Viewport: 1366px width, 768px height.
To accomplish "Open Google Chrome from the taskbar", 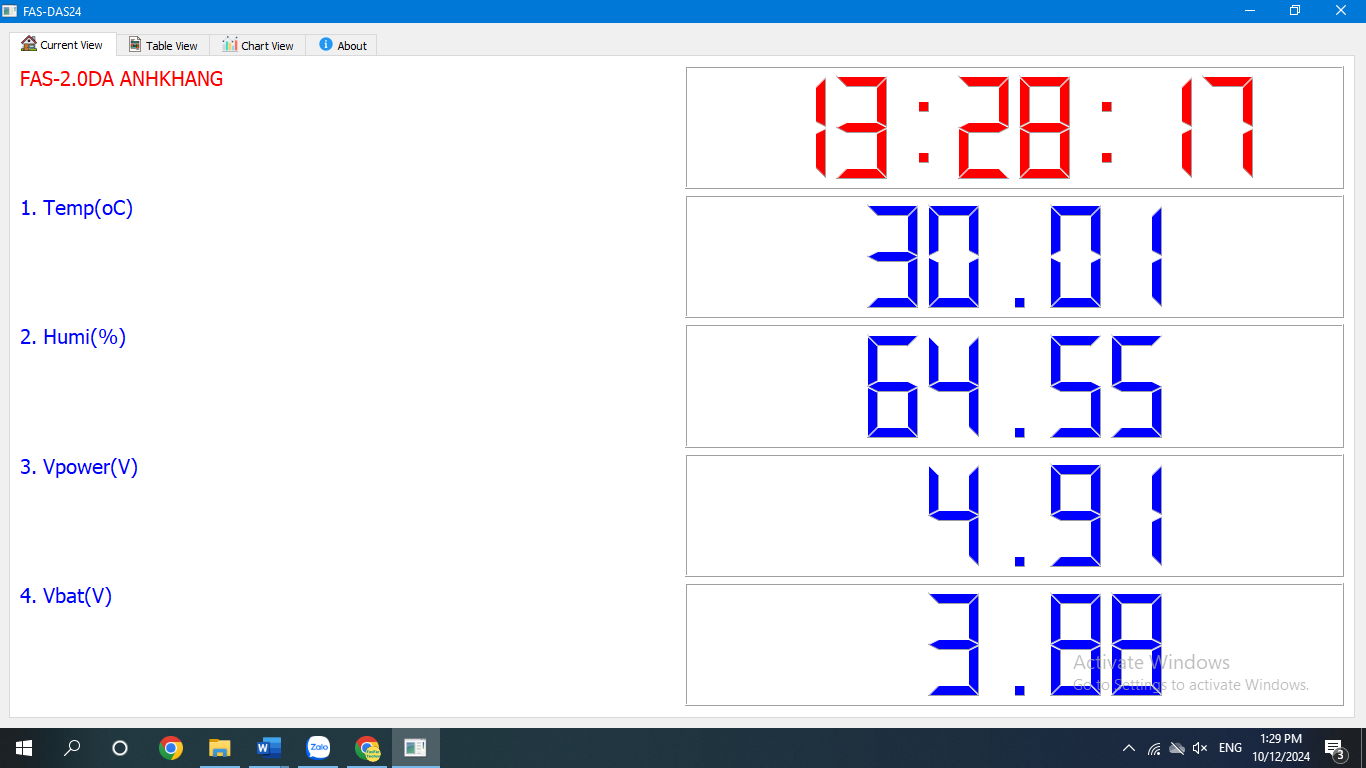I will point(171,747).
